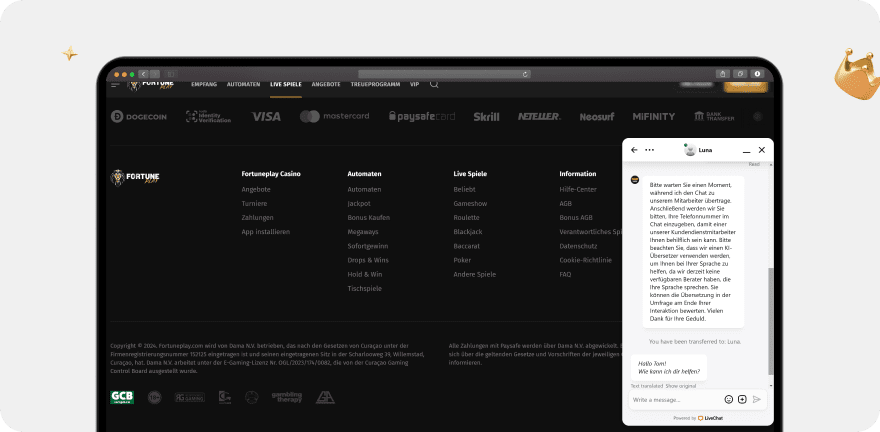Click Show original below the translated message
The width and height of the screenshot is (880, 432).
pyautogui.click(x=680, y=385)
